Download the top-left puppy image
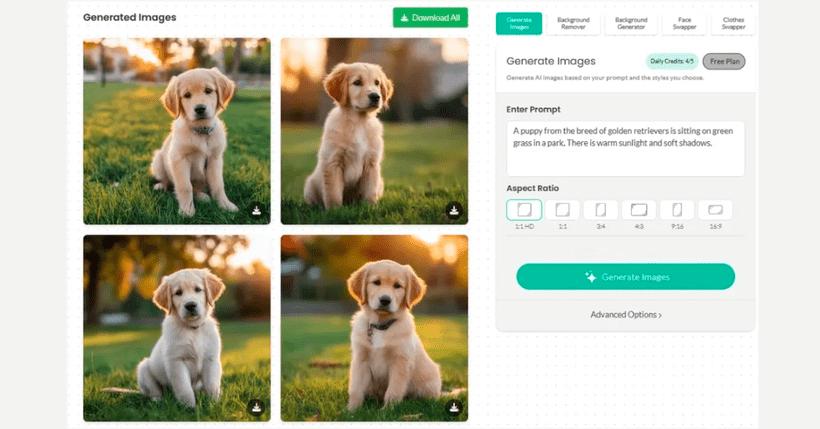This screenshot has height=429, width=820. click(x=256, y=210)
